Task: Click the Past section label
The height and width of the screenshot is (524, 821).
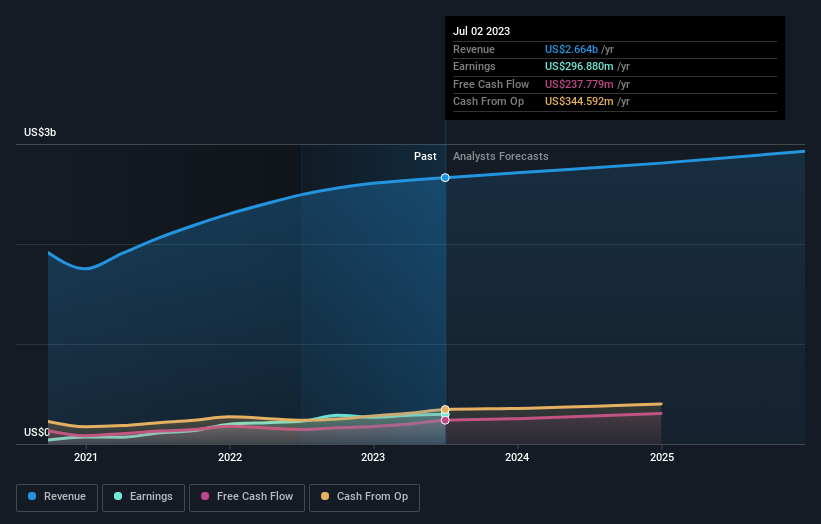Action: click(425, 157)
